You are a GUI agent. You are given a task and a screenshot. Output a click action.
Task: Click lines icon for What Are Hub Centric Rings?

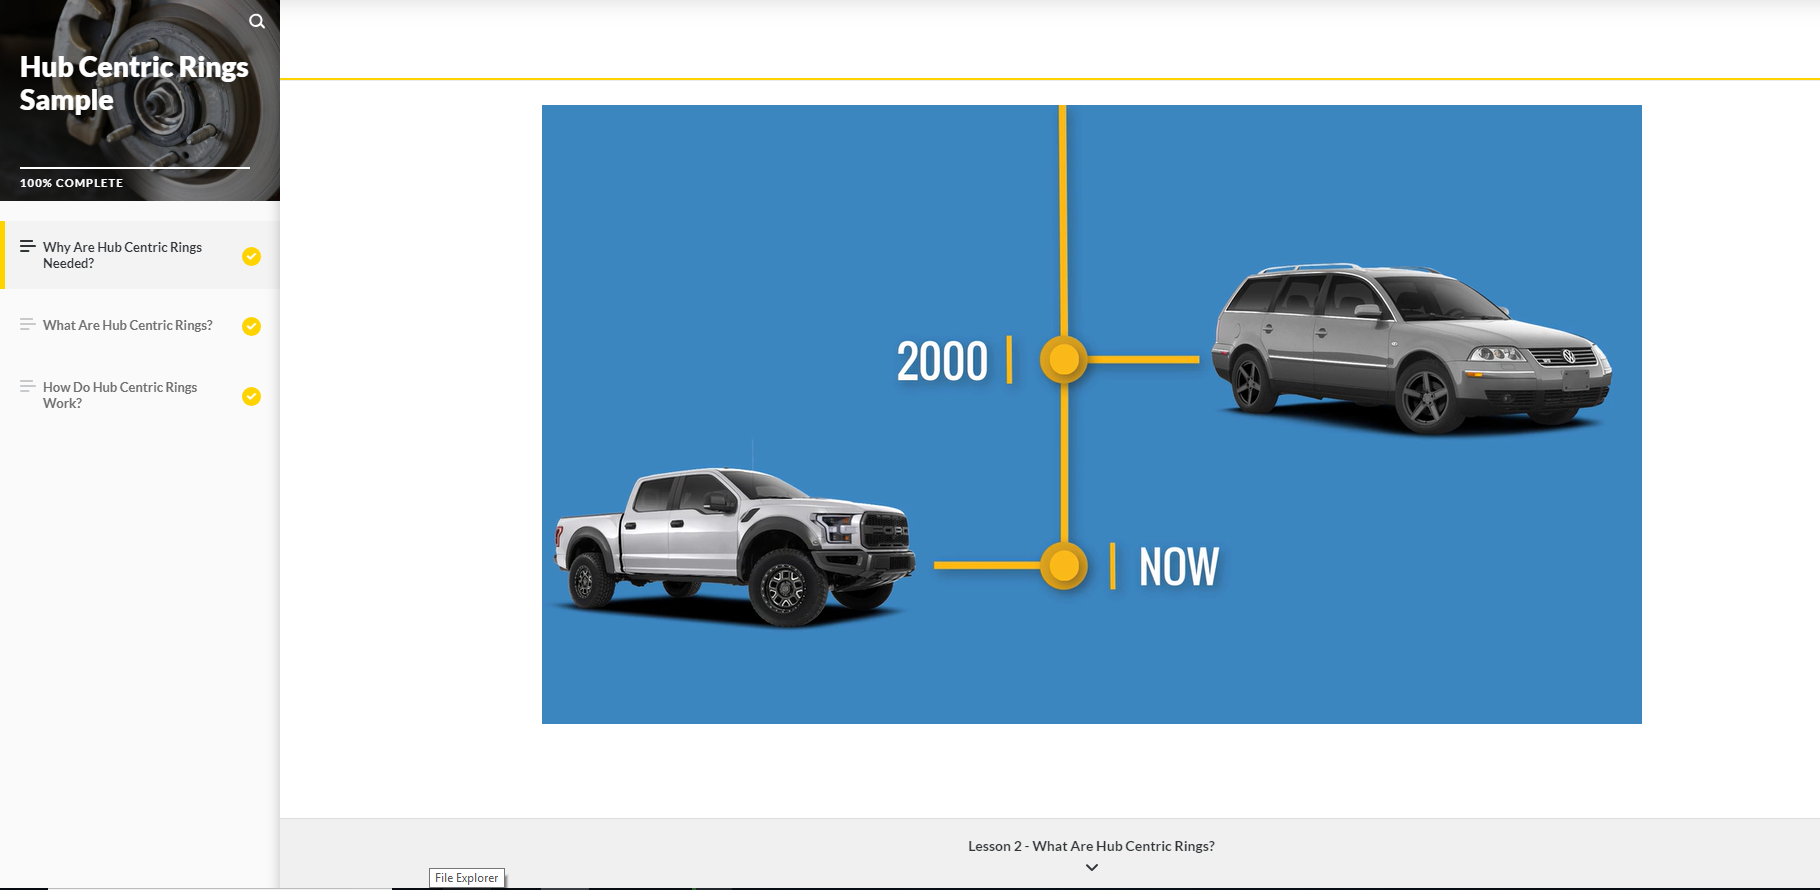pos(28,324)
